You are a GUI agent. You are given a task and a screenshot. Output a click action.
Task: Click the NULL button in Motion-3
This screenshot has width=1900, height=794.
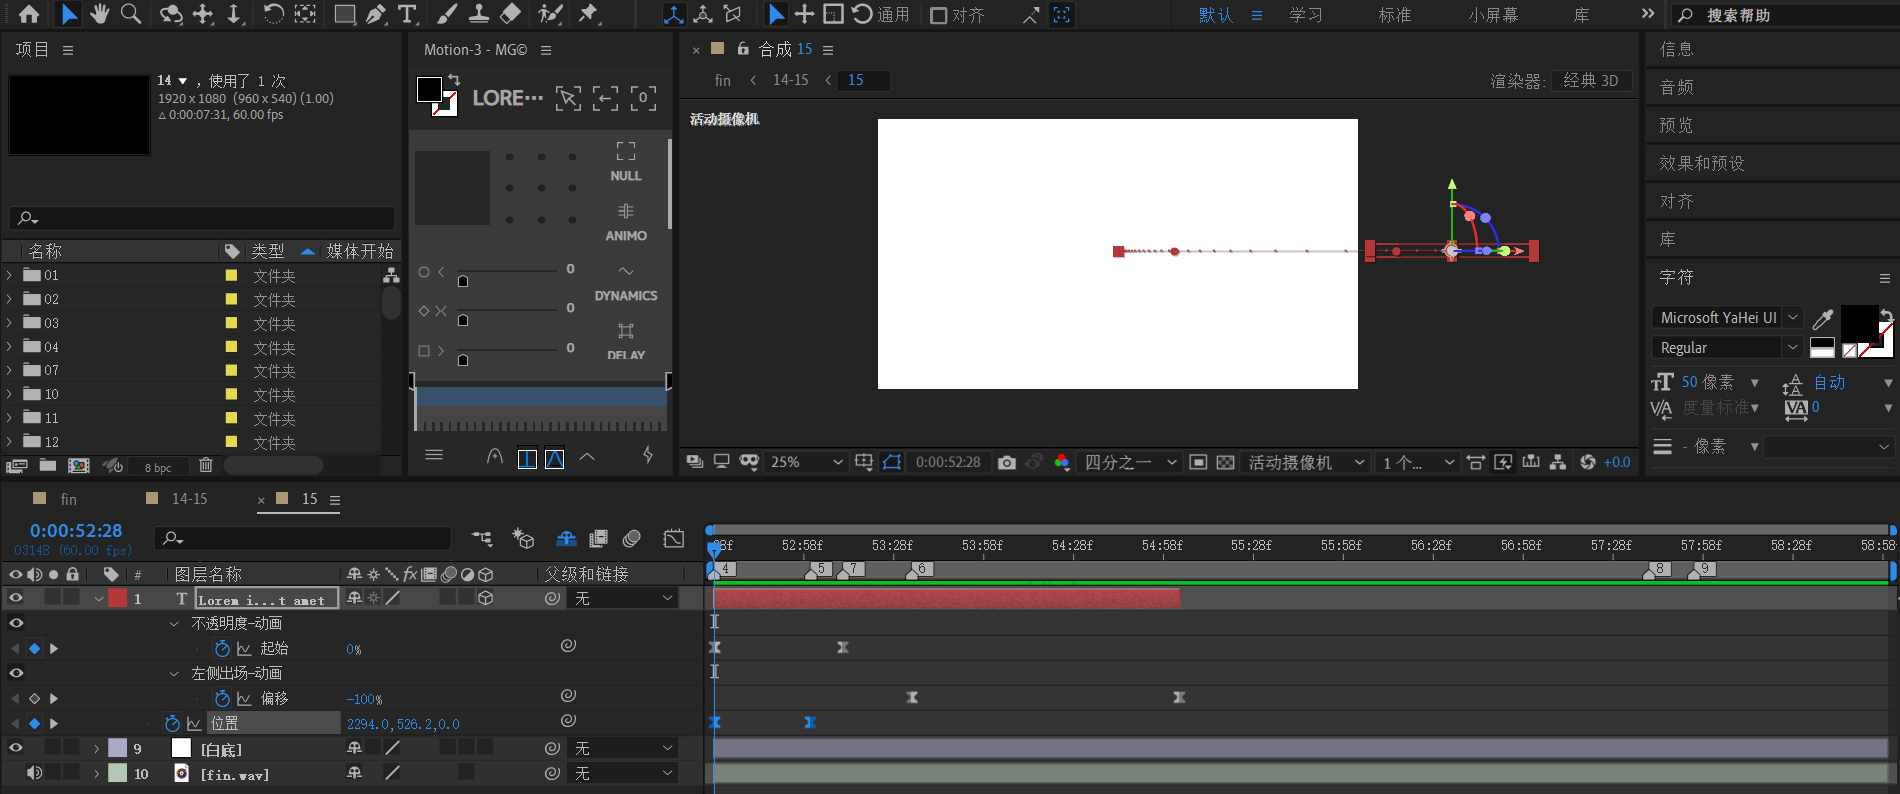click(x=626, y=162)
